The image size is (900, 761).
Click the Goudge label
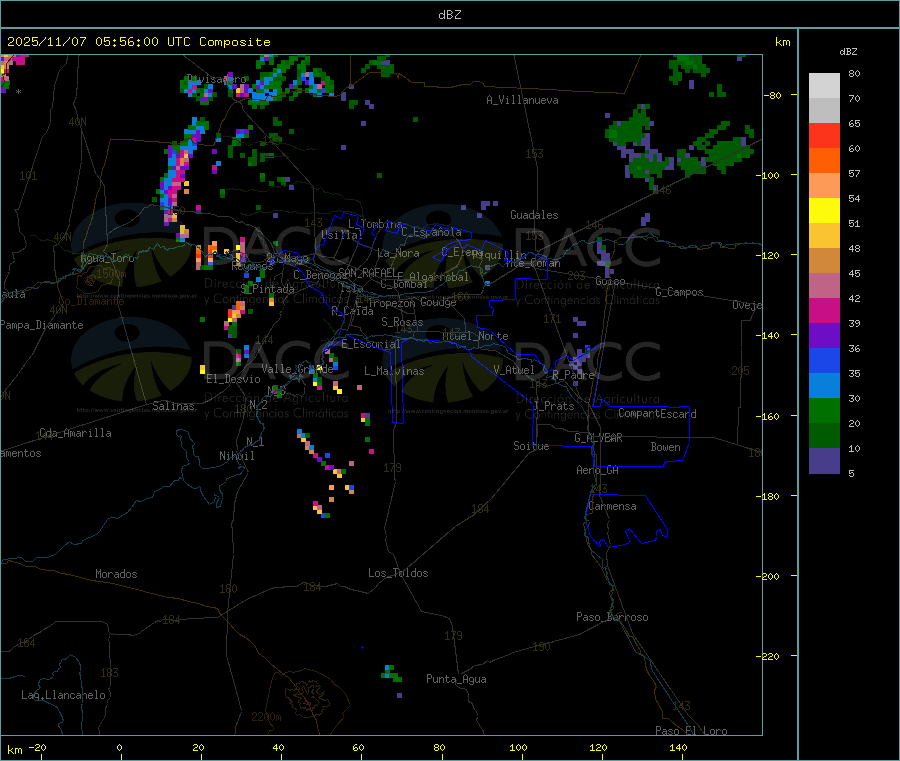(438, 302)
